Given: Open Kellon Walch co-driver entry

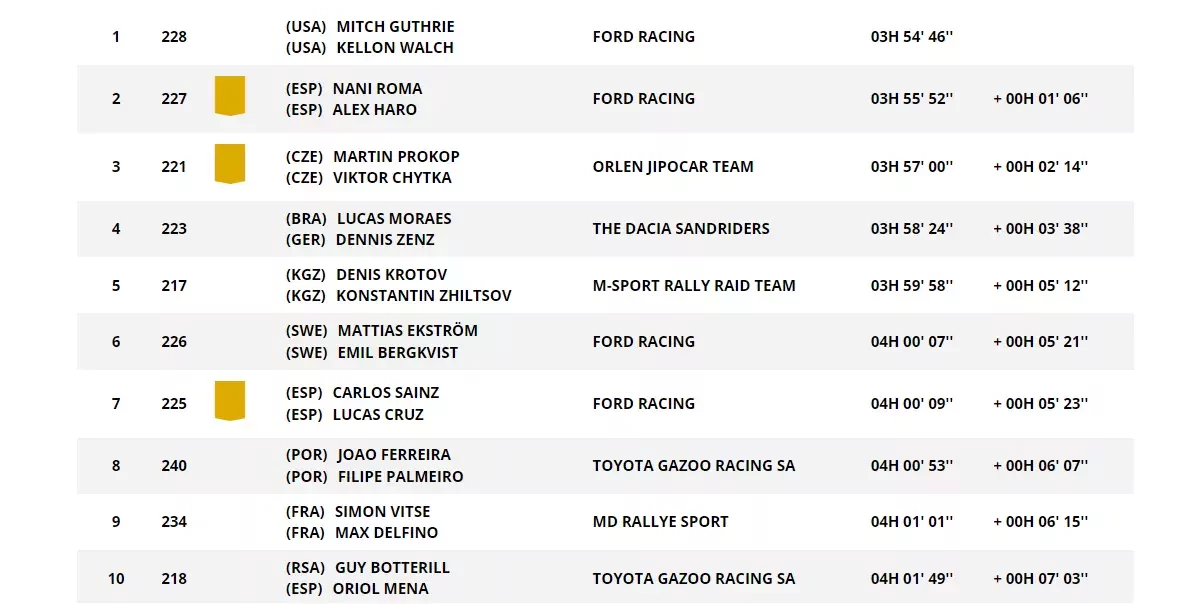Looking at the screenshot, I should point(395,47).
